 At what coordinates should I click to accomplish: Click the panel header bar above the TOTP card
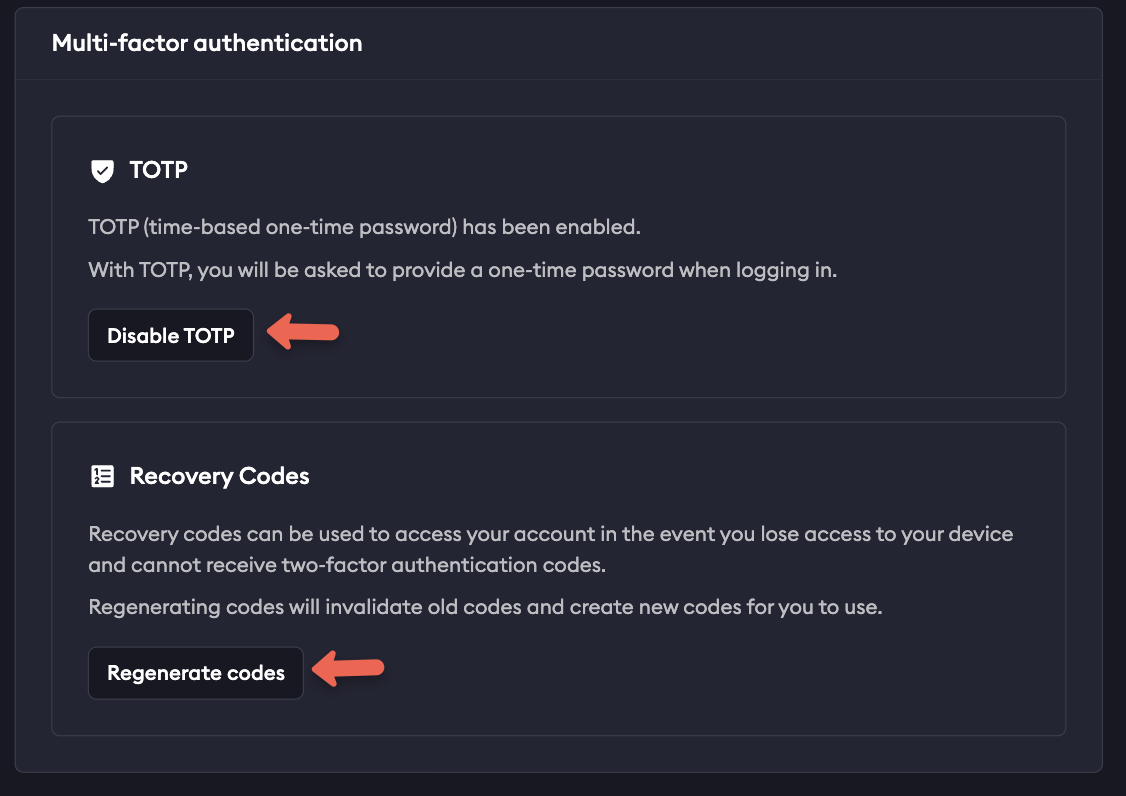click(700, 43)
